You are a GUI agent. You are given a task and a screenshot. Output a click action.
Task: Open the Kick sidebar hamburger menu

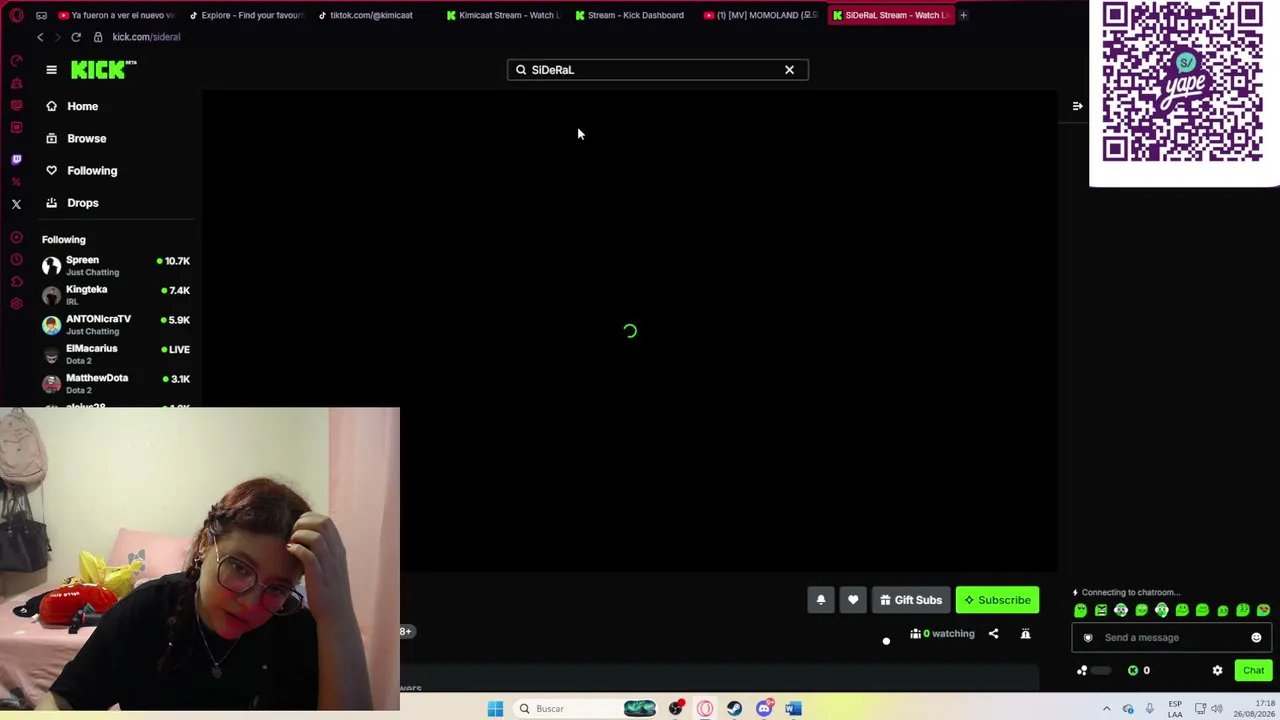(51, 70)
